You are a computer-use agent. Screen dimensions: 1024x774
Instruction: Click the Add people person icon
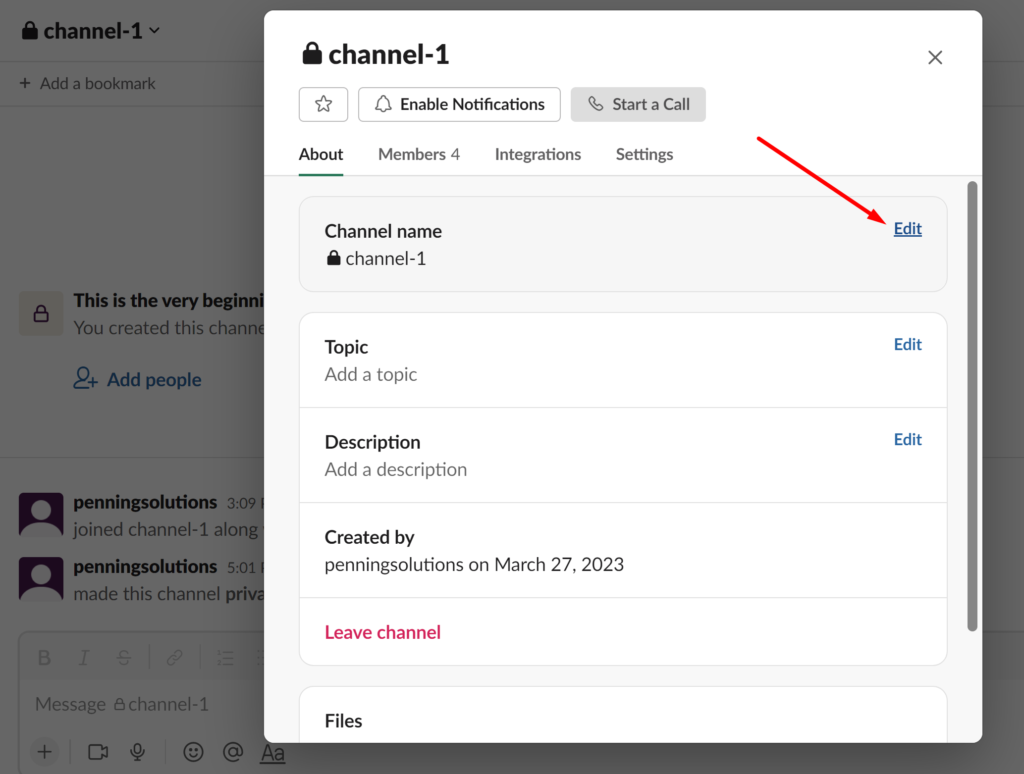[86, 378]
